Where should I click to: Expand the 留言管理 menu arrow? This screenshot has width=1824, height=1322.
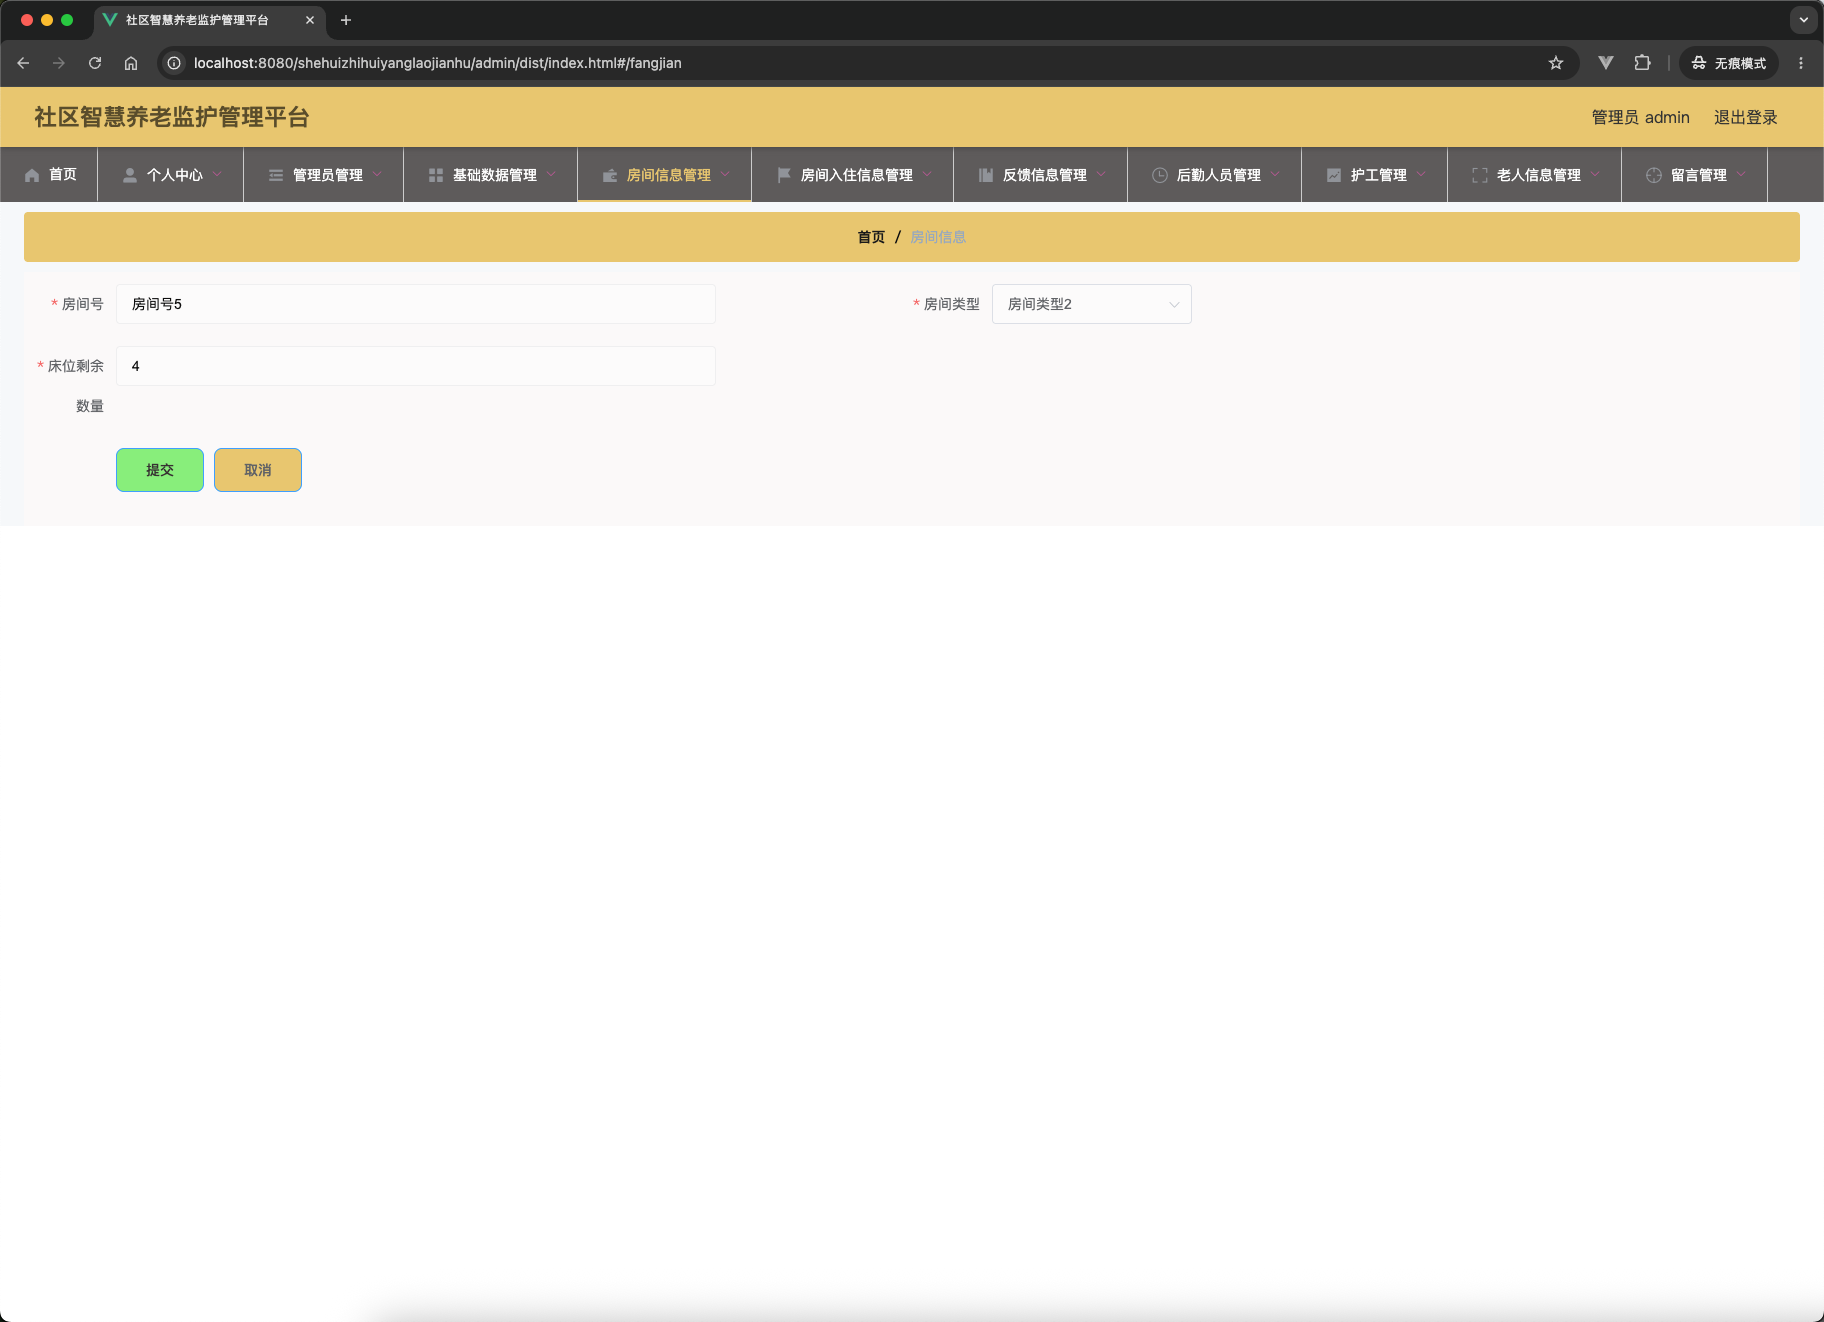1741,174
